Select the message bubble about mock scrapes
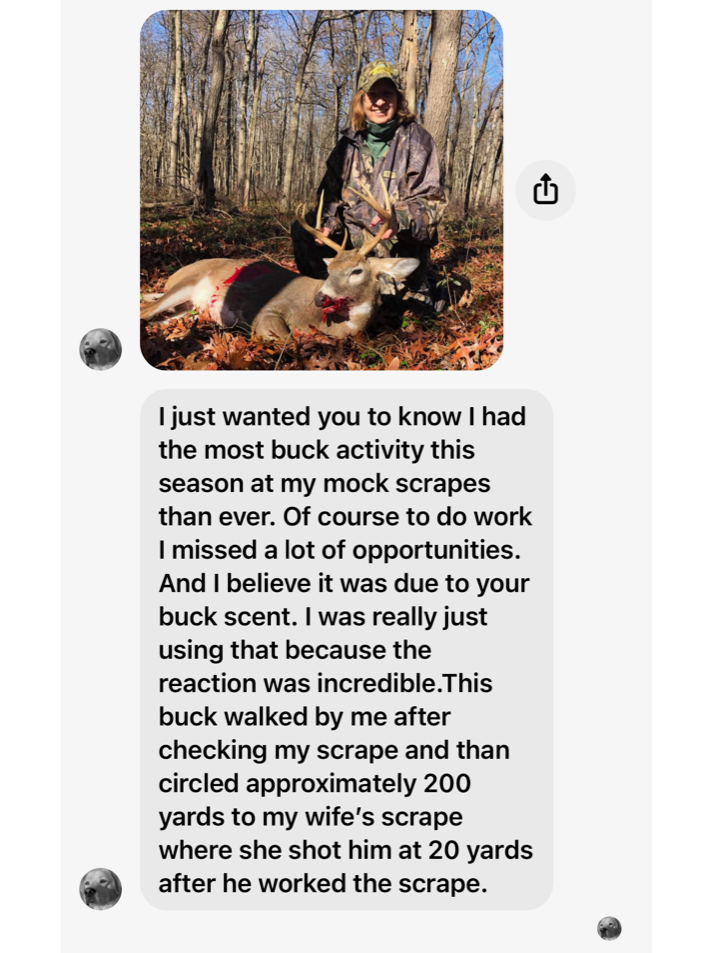This screenshot has height=953, width=714. (x=346, y=649)
